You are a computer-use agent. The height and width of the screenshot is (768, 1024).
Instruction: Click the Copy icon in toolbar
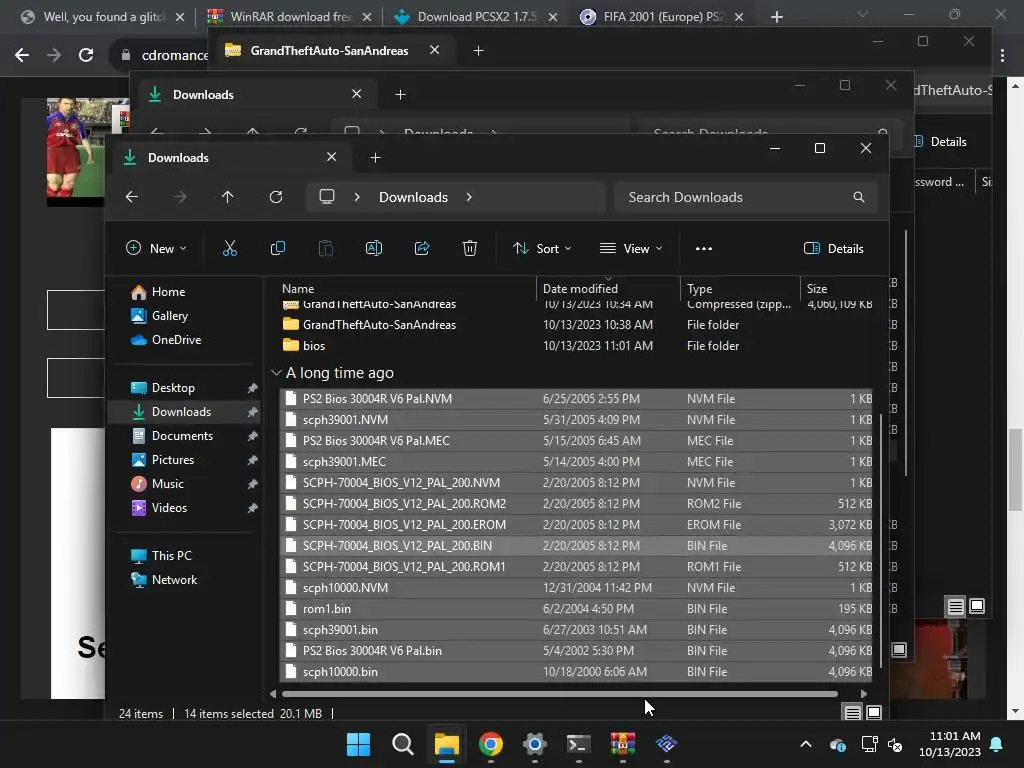pyautogui.click(x=278, y=248)
